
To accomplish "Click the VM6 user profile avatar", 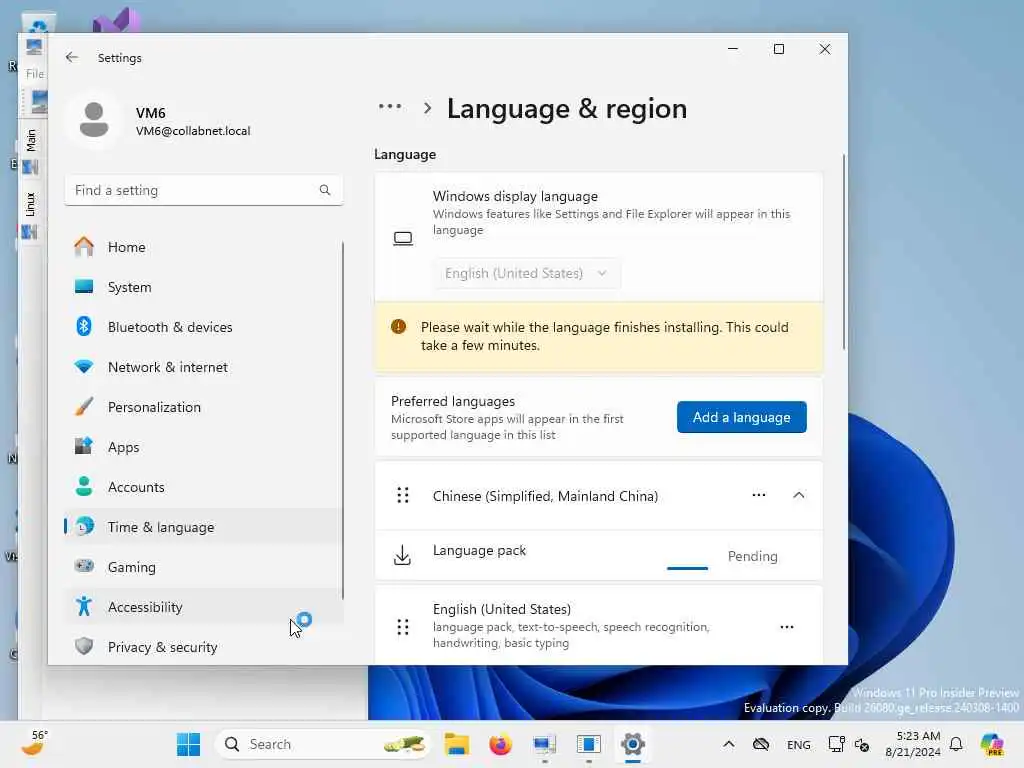I will coord(94,120).
